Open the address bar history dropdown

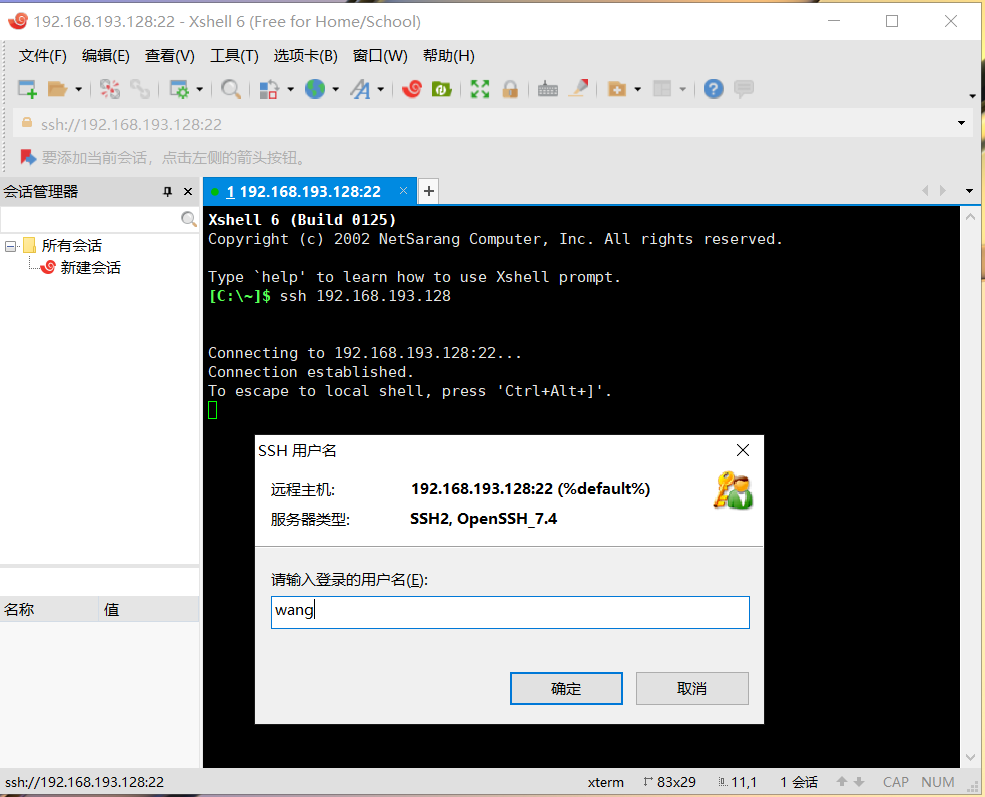961,123
